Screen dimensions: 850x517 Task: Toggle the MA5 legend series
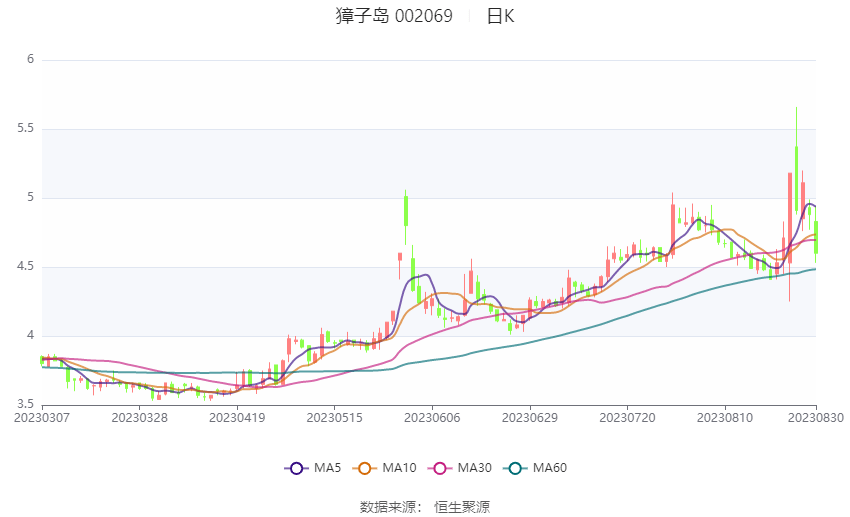coord(313,468)
